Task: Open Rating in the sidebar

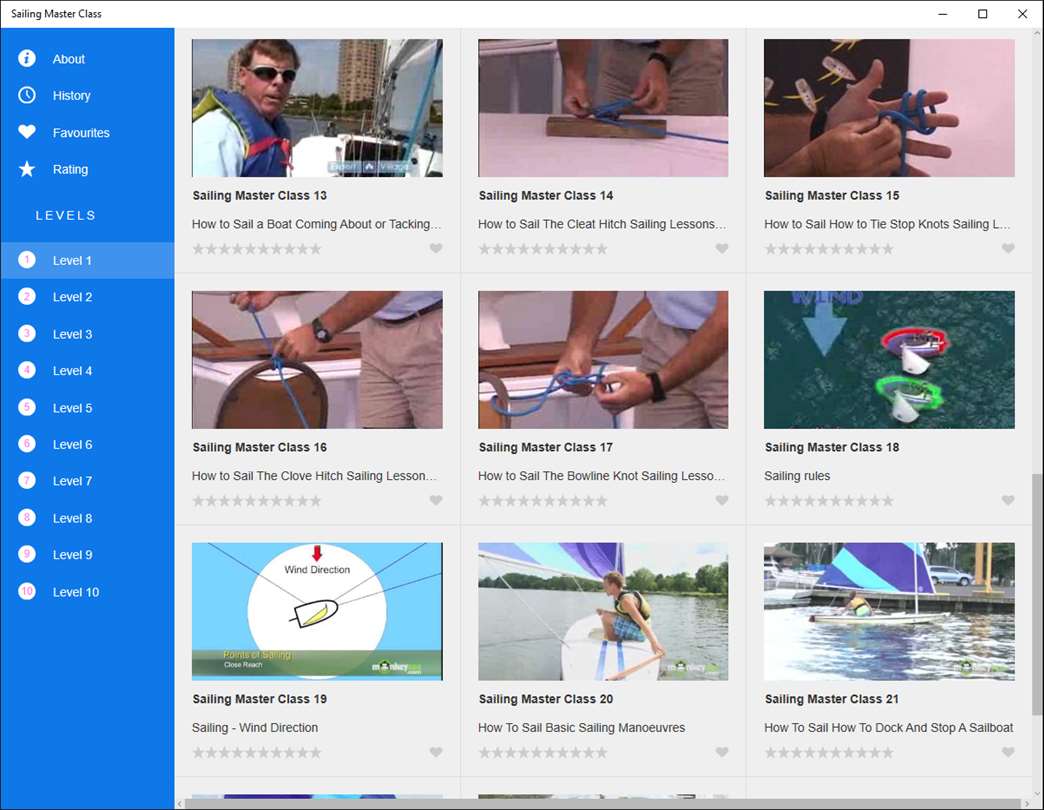Action: 87,169
